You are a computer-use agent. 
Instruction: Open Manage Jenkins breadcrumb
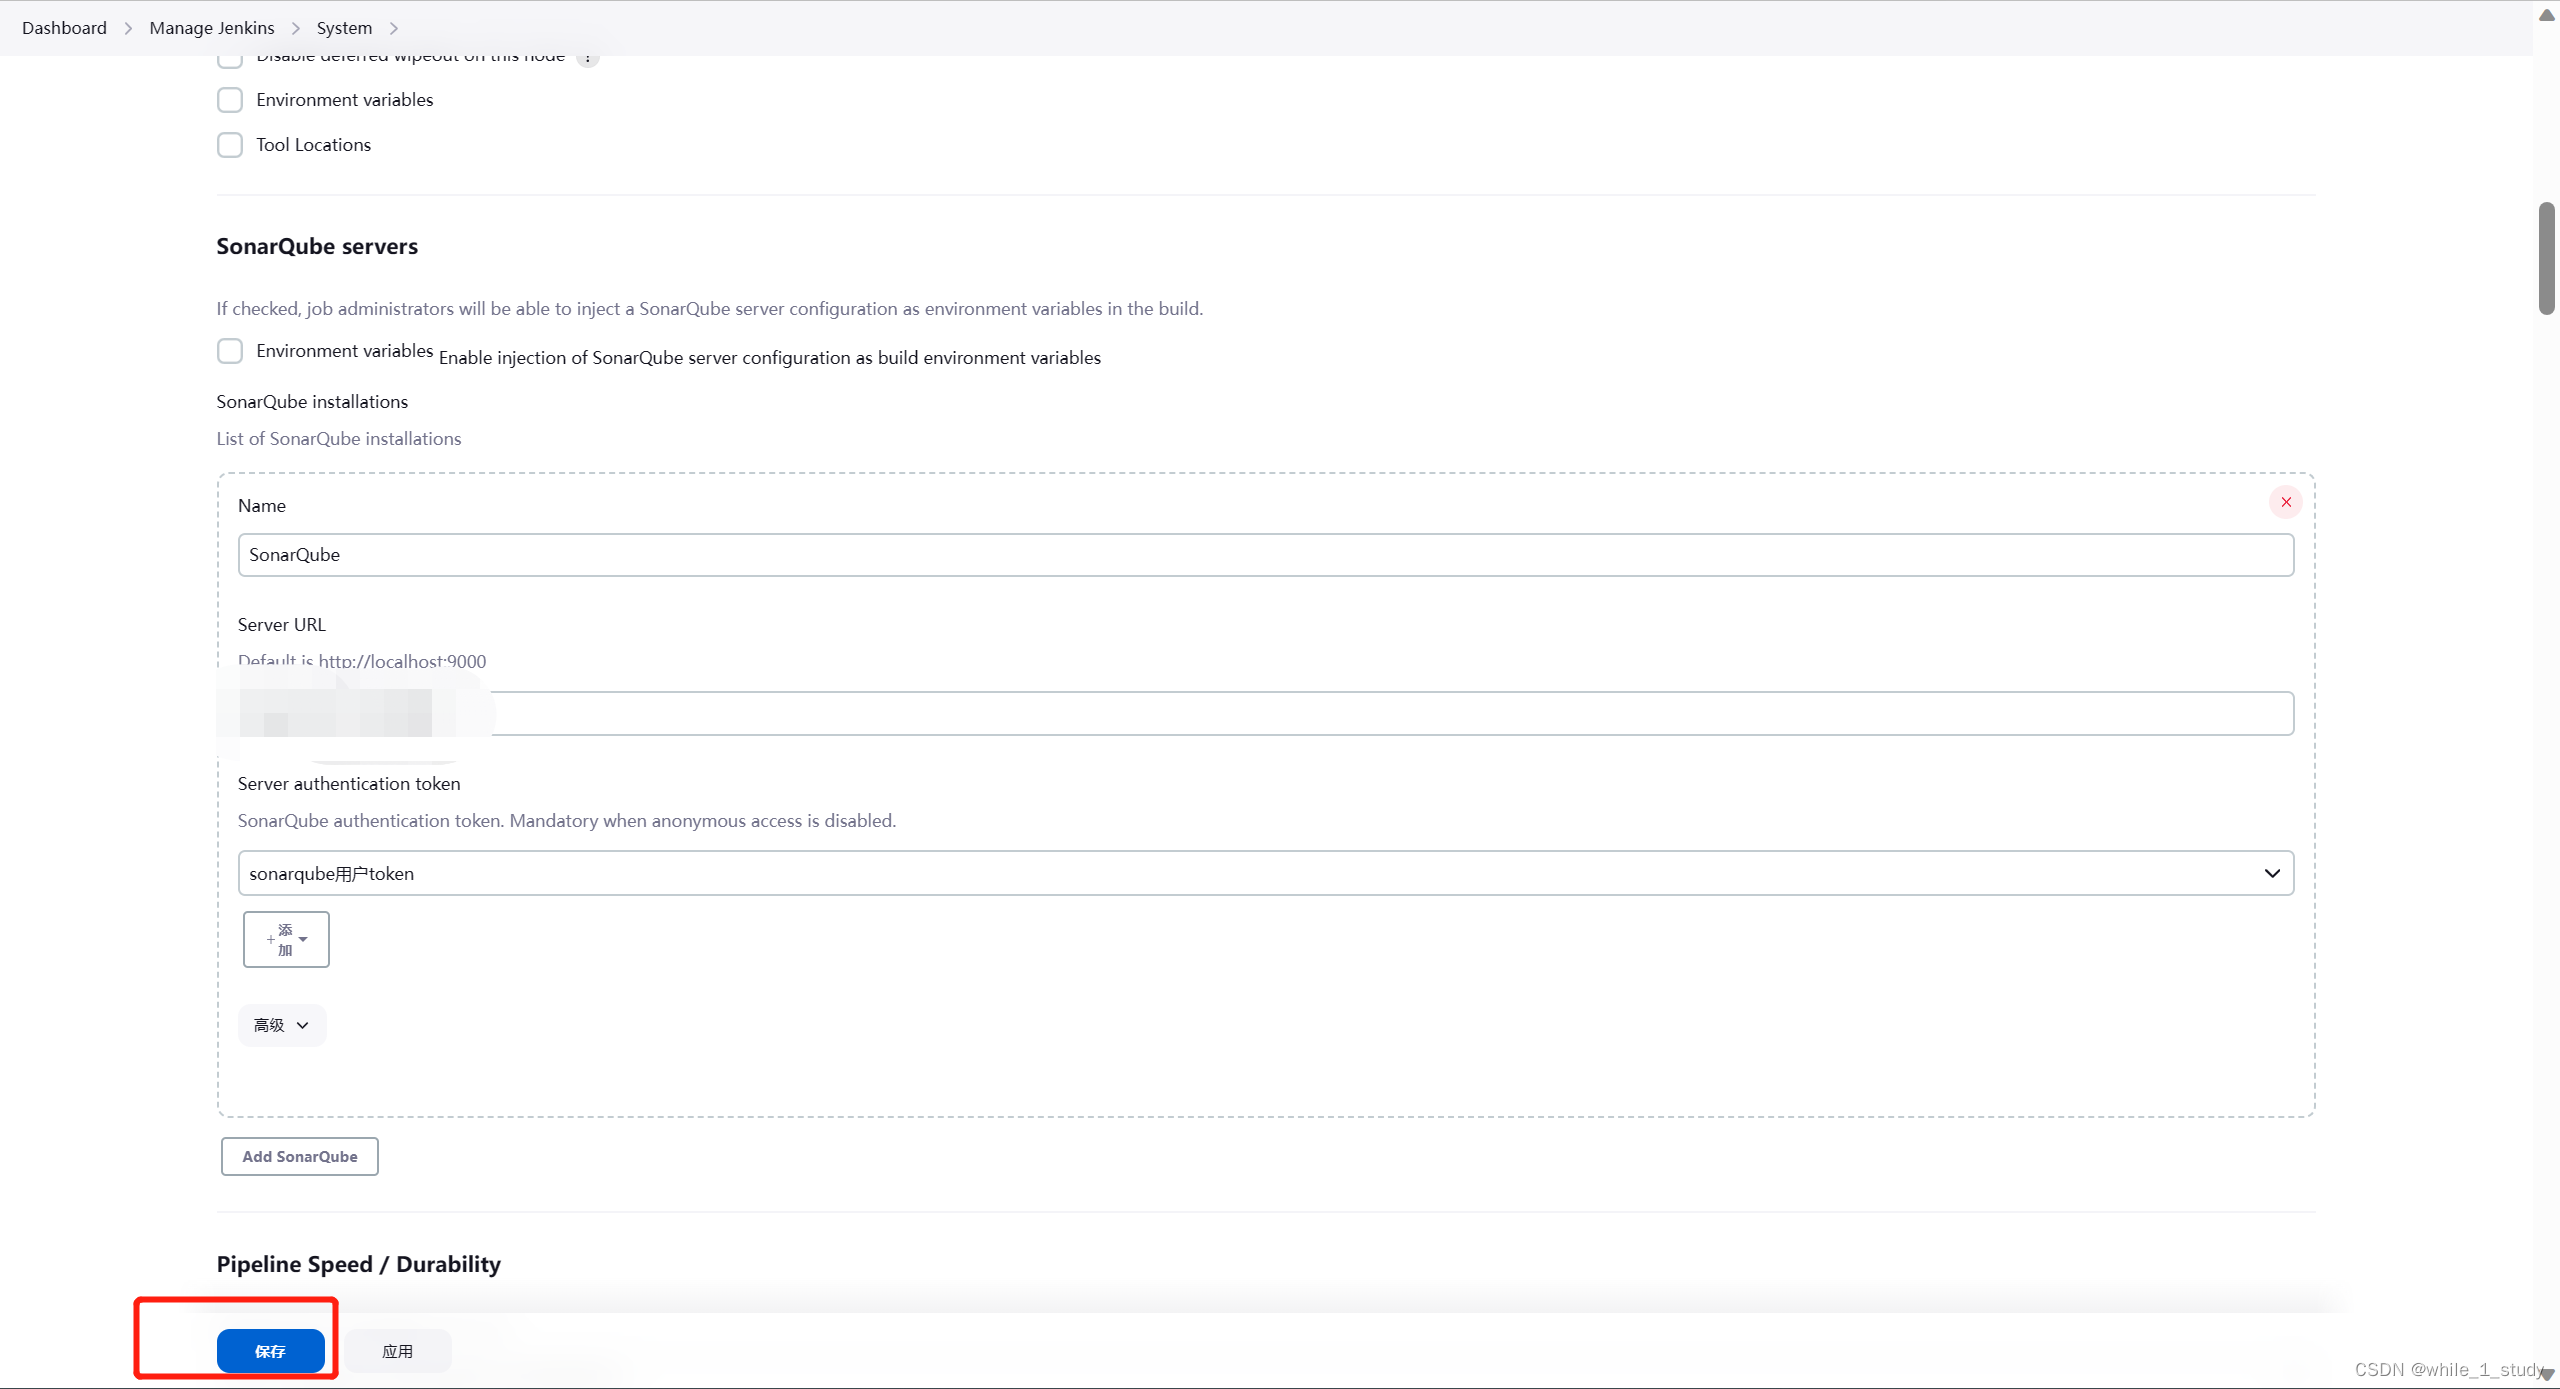pyautogui.click(x=212, y=28)
